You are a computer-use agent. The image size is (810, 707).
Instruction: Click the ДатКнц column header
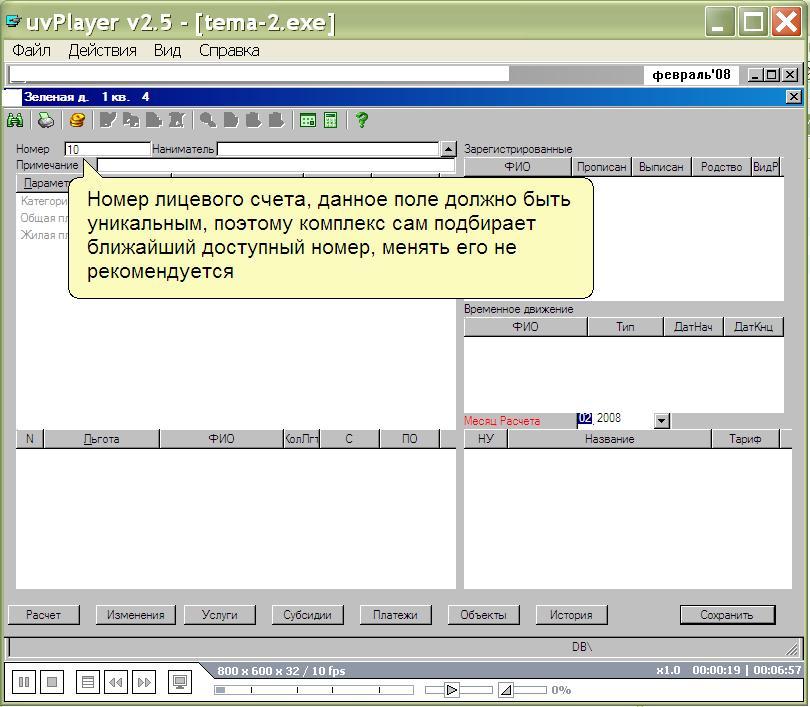point(754,327)
